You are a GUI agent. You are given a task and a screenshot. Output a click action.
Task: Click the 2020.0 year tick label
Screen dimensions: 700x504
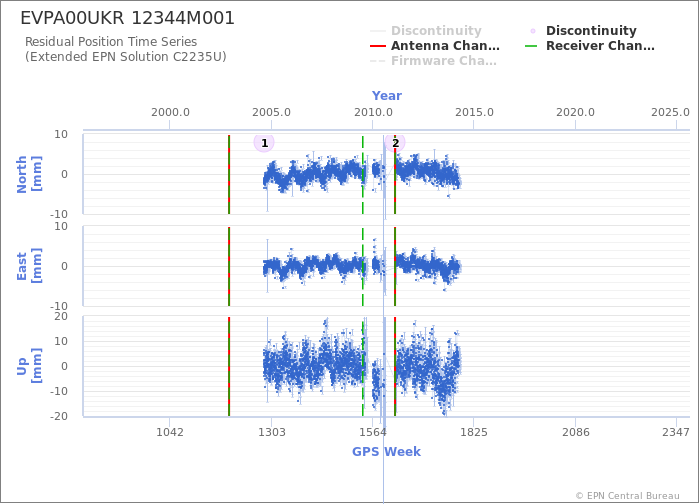[575, 112]
